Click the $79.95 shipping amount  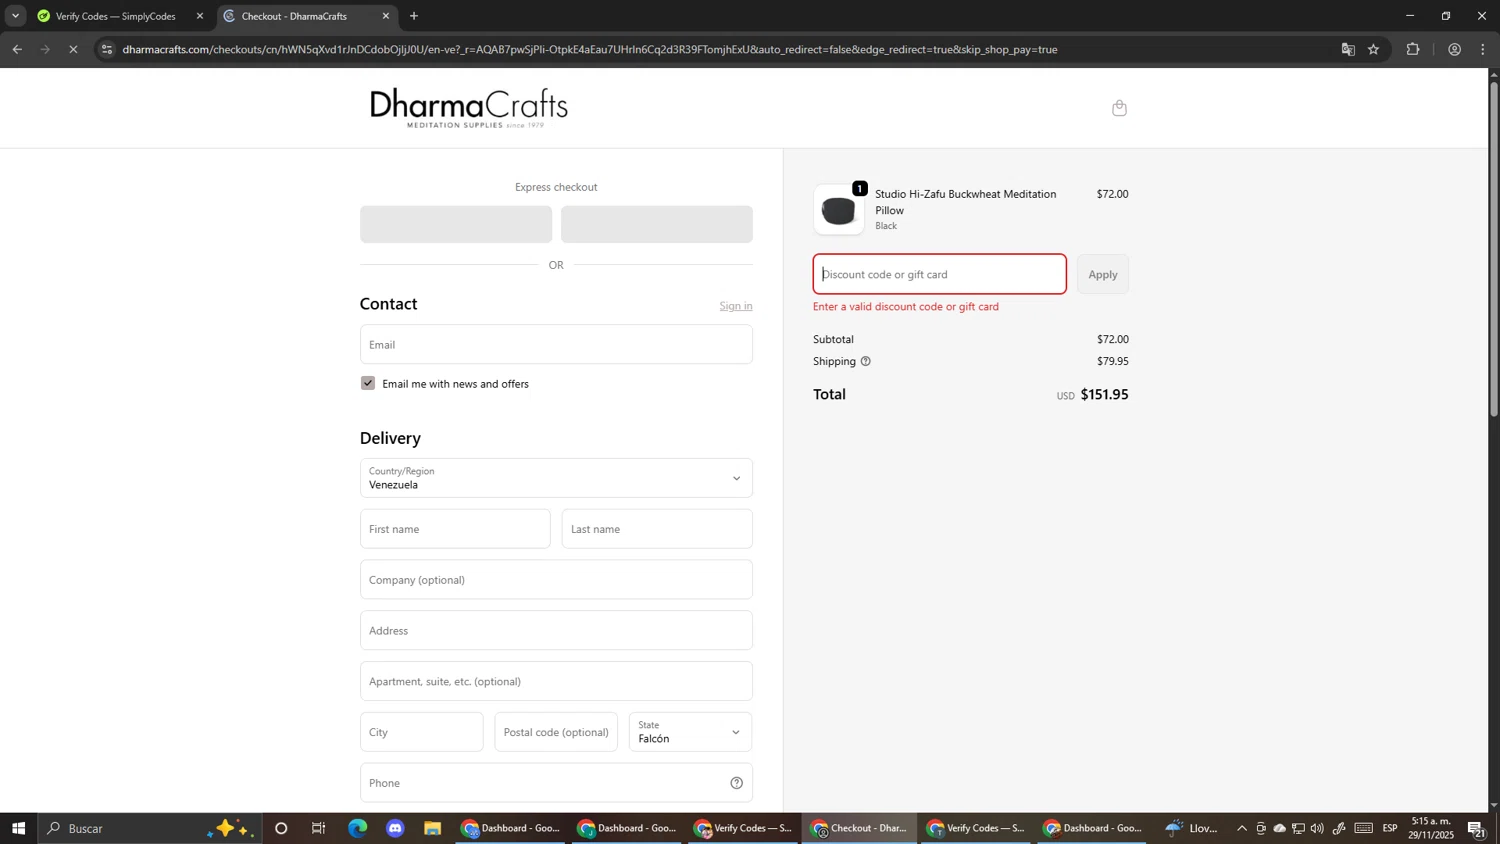(1112, 361)
